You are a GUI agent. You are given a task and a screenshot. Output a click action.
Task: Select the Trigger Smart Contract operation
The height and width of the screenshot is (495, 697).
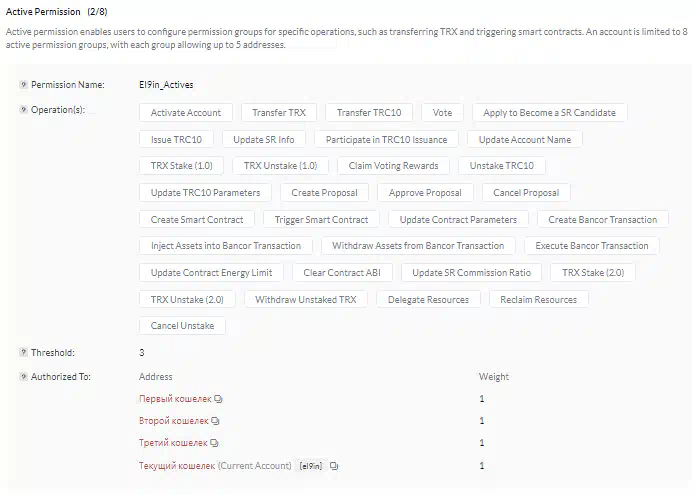point(321,220)
